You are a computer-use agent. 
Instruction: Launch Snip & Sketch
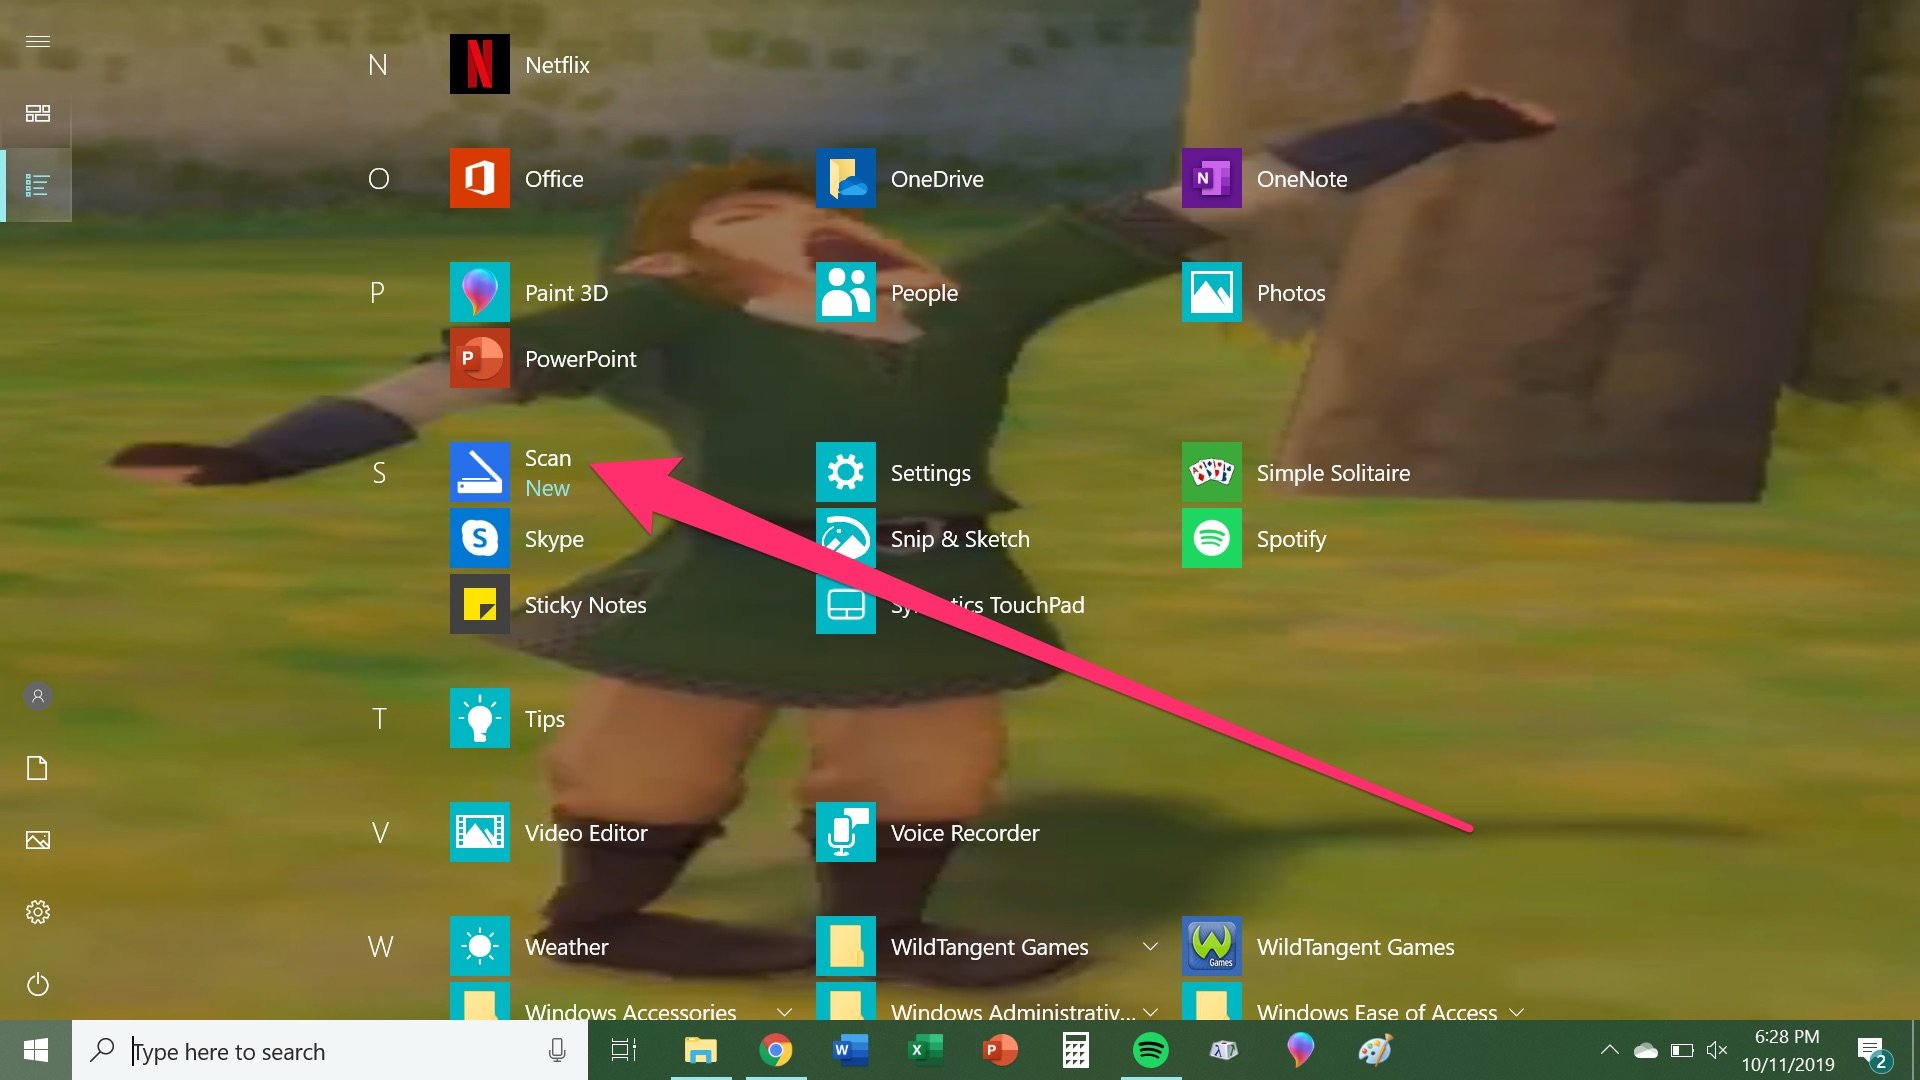[959, 538]
